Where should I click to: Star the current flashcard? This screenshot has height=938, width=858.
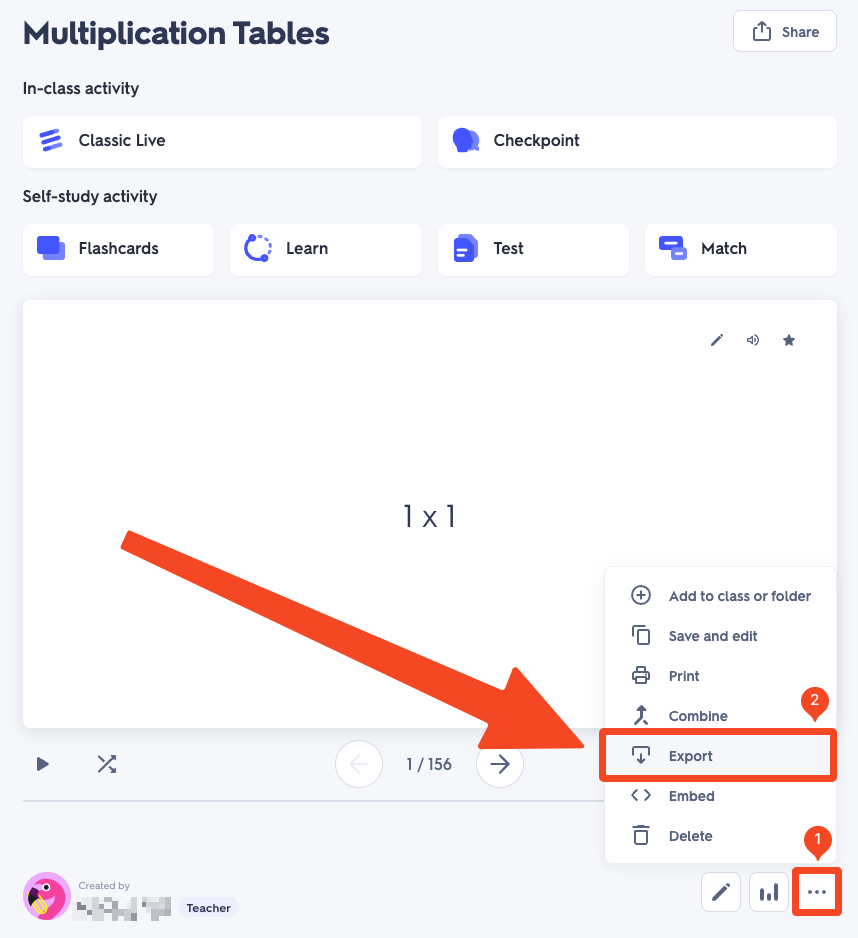(789, 340)
